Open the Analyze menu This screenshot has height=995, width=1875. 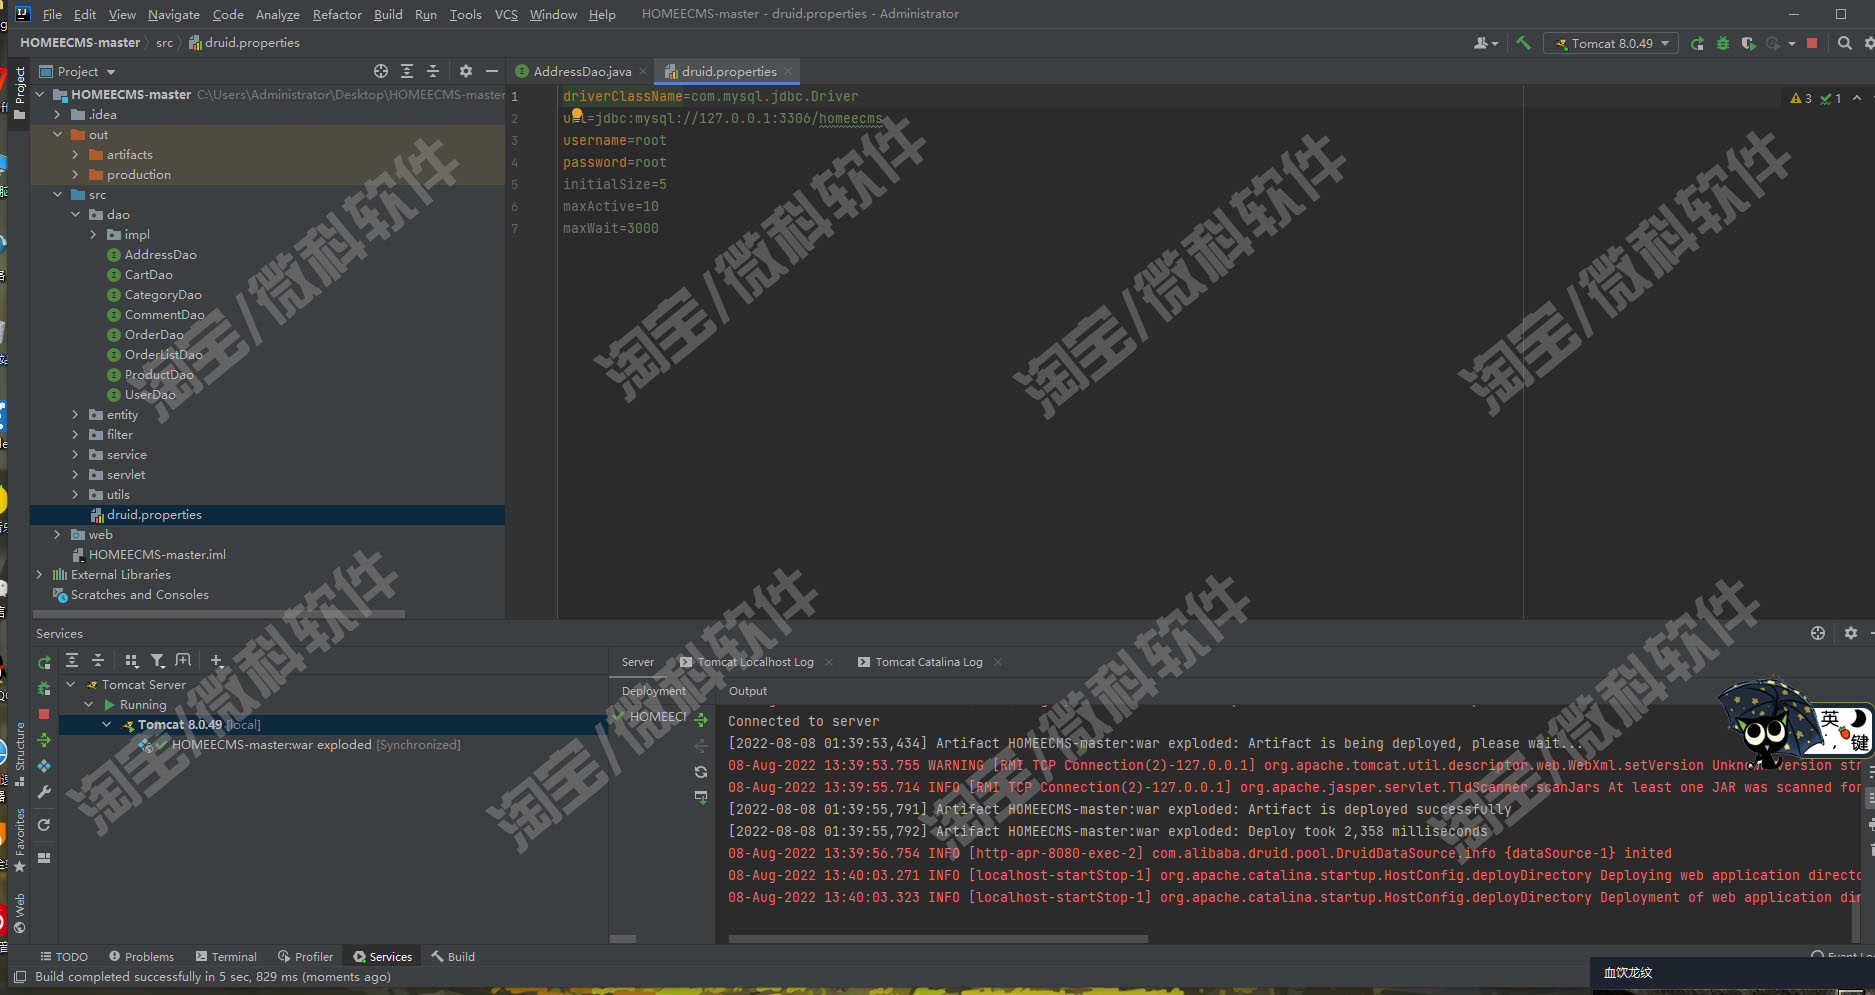pyautogui.click(x=277, y=14)
